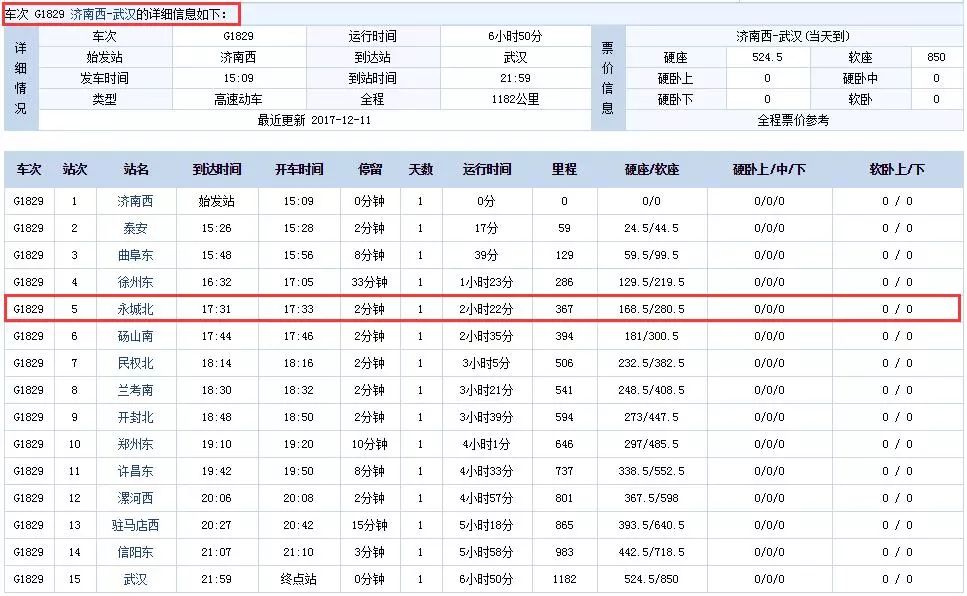Select the 始发站 cell in the 济南西 row
The height and width of the screenshot is (596, 967).
tap(216, 201)
